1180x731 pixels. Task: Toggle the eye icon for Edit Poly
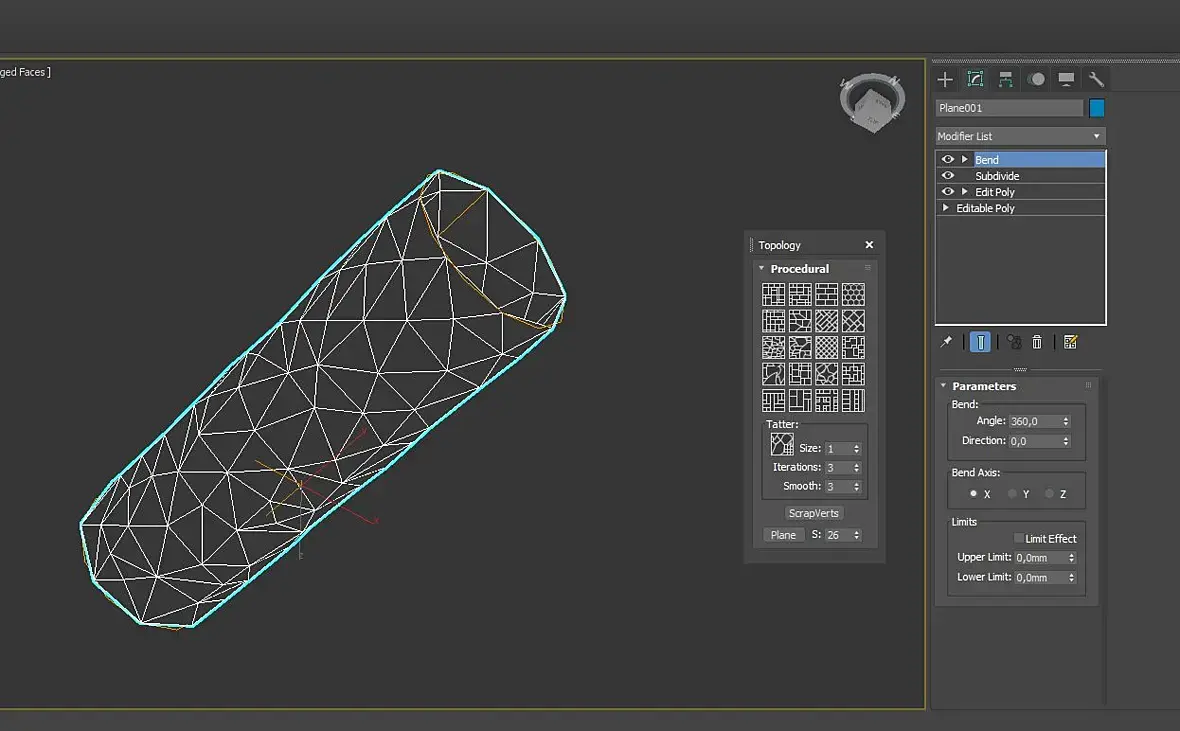coord(947,191)
